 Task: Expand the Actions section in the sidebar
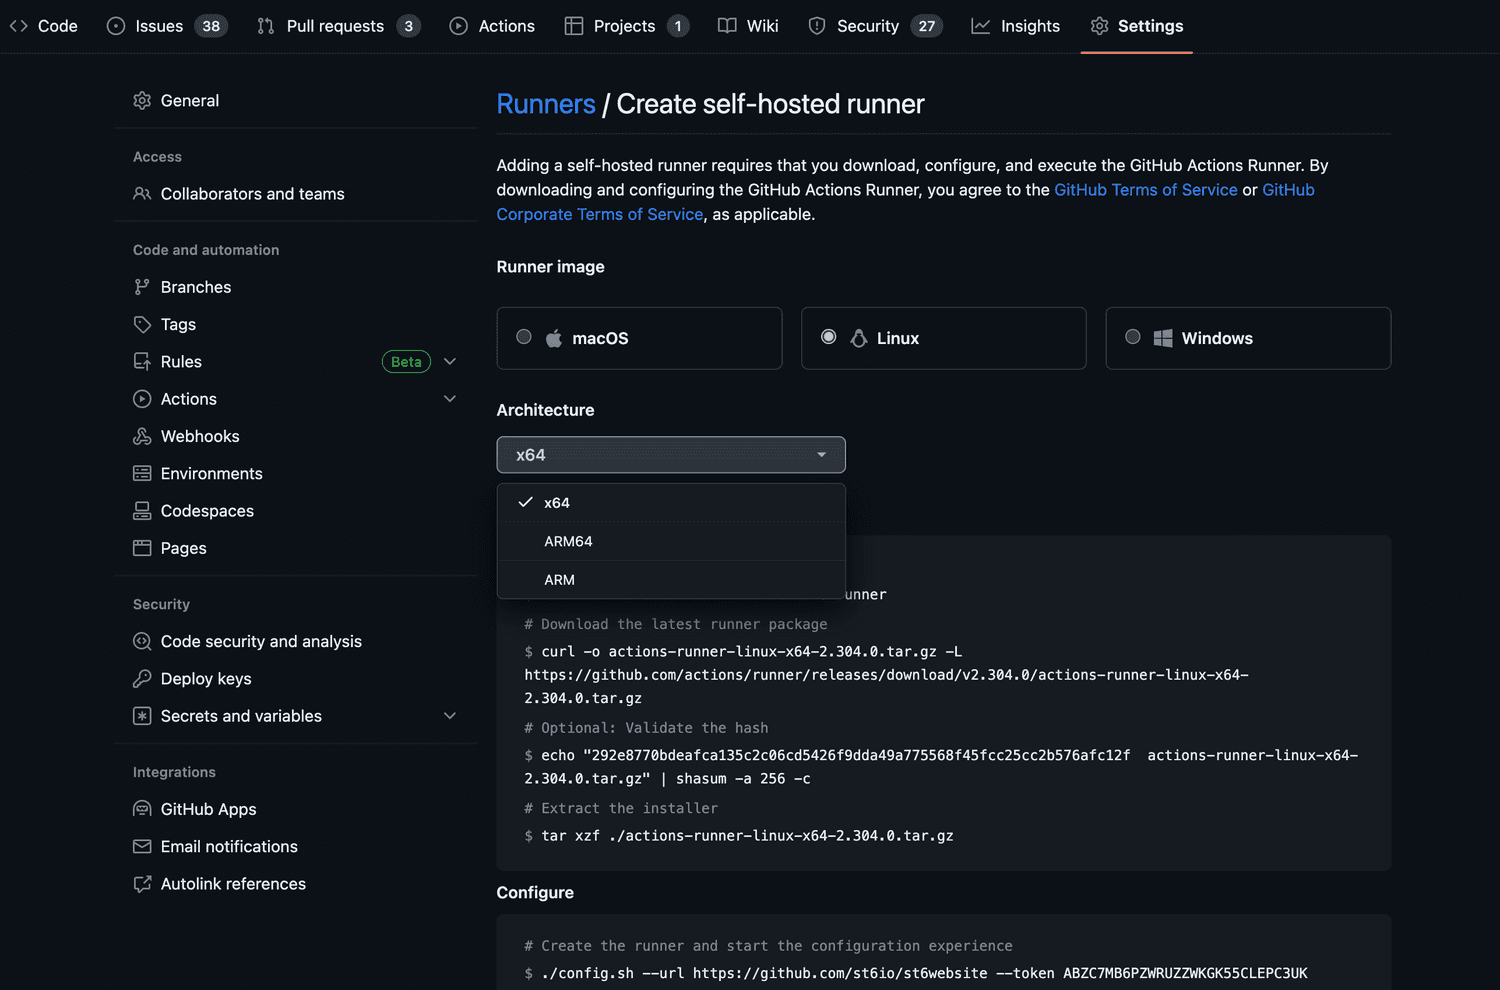tap(450, 398)
